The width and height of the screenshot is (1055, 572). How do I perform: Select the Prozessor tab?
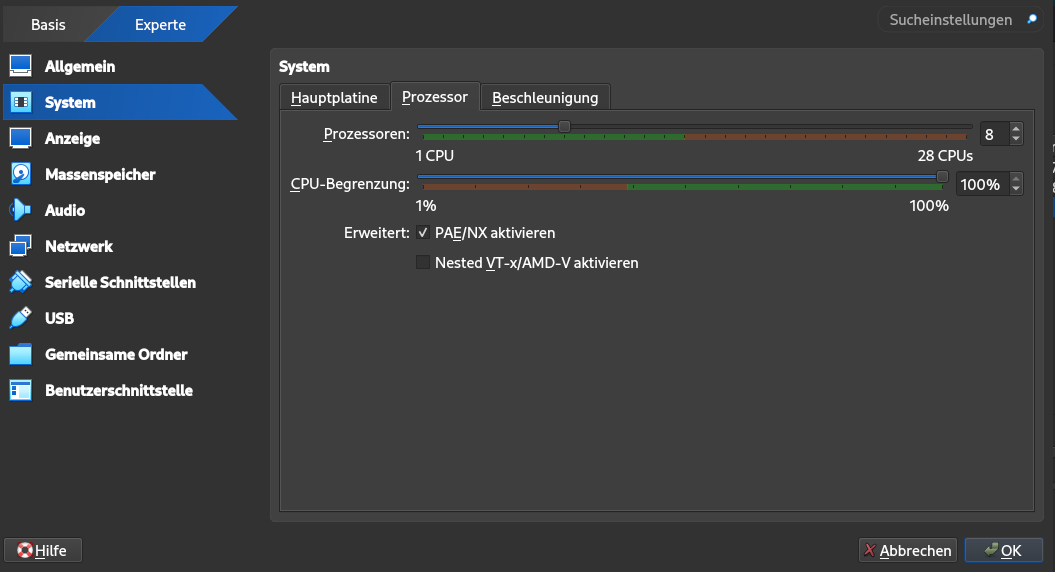[x=435, y=96]
